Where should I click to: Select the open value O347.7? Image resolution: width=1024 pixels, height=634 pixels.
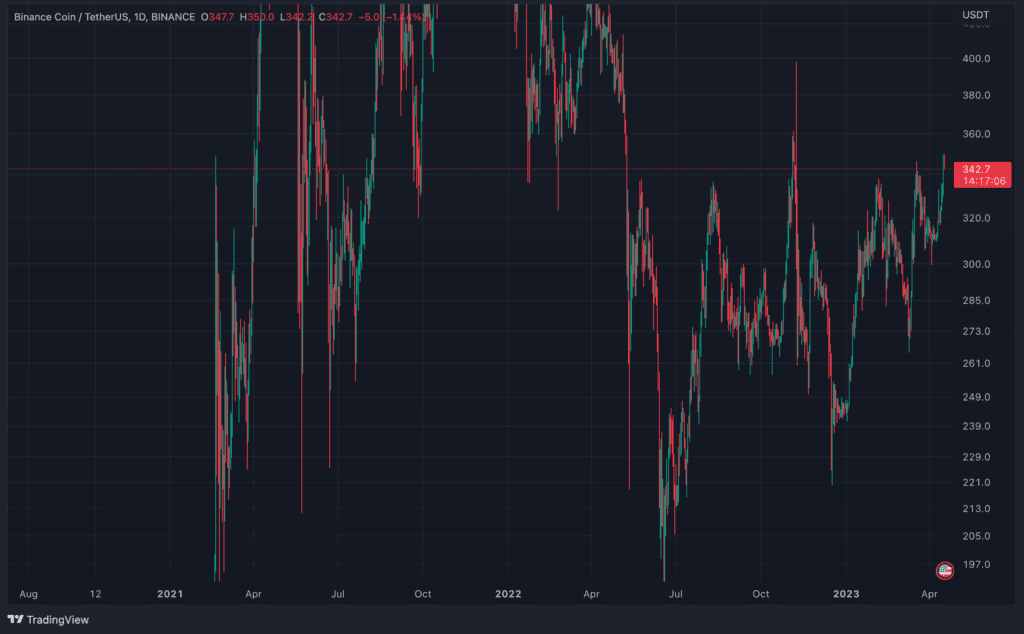pos(217,17)
